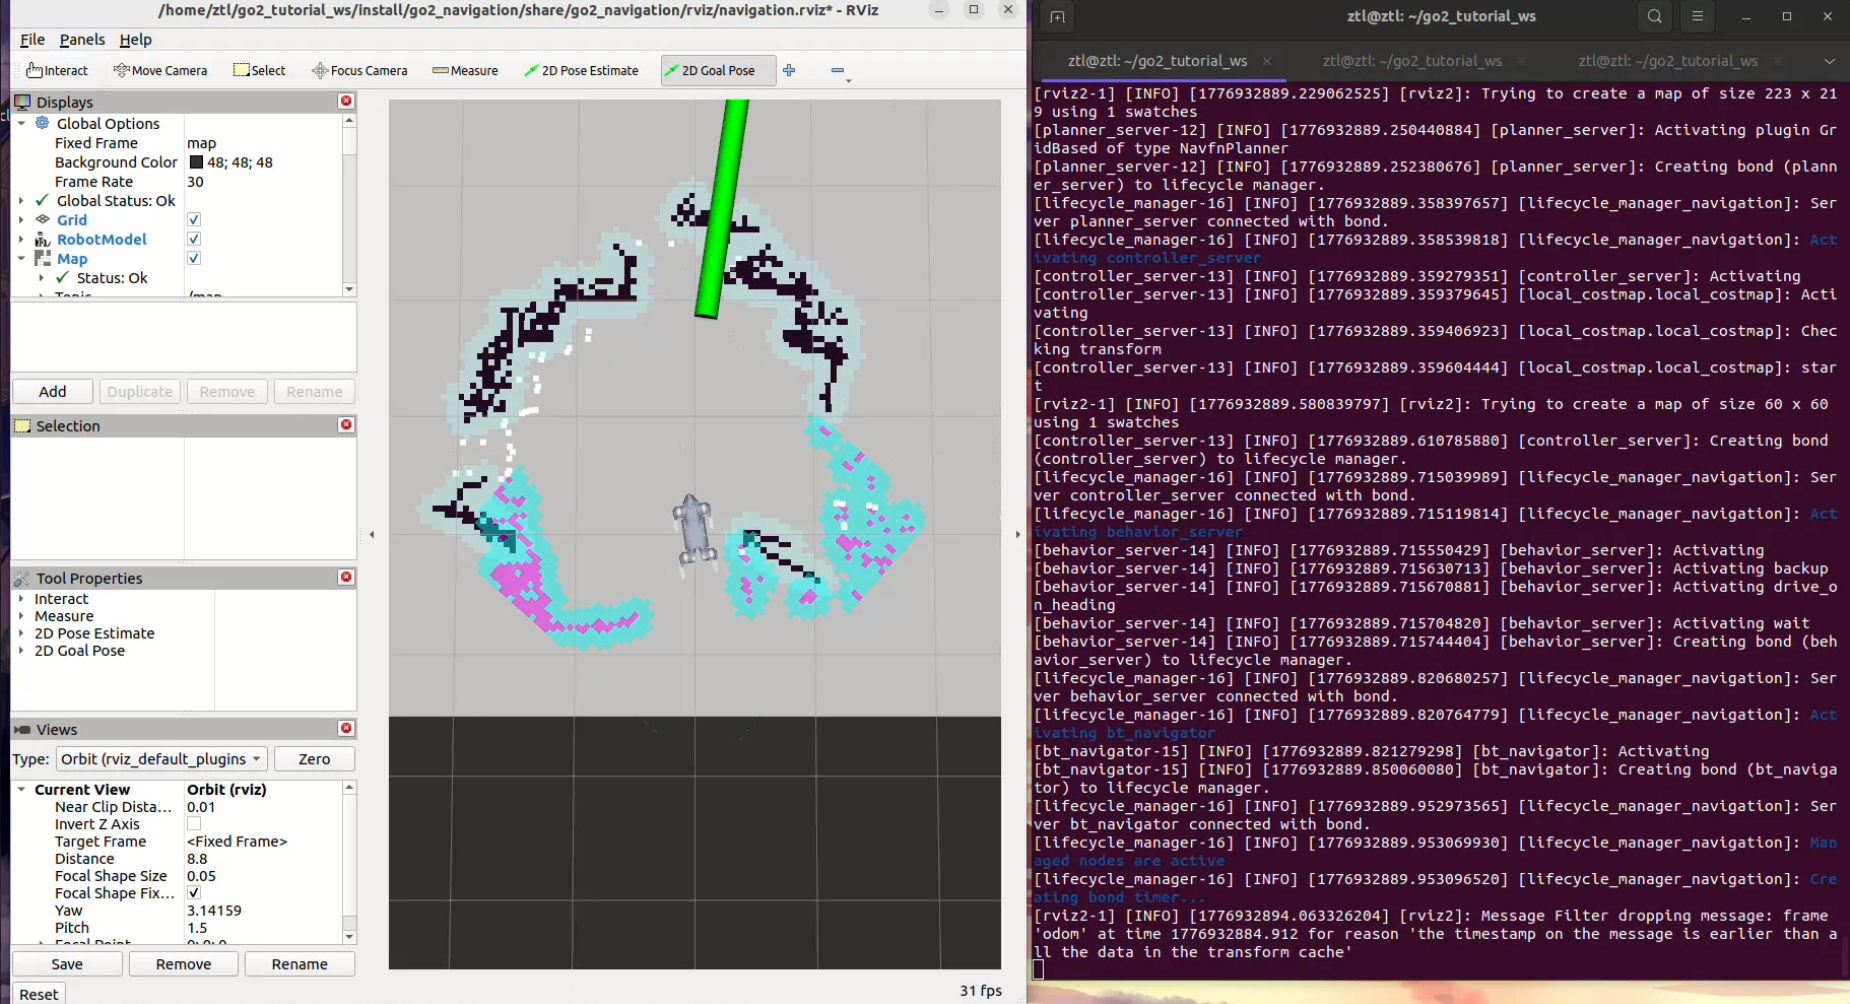1850x1004 pixels.
Task: Switch to the first terminal tab
Action: 1157,61
